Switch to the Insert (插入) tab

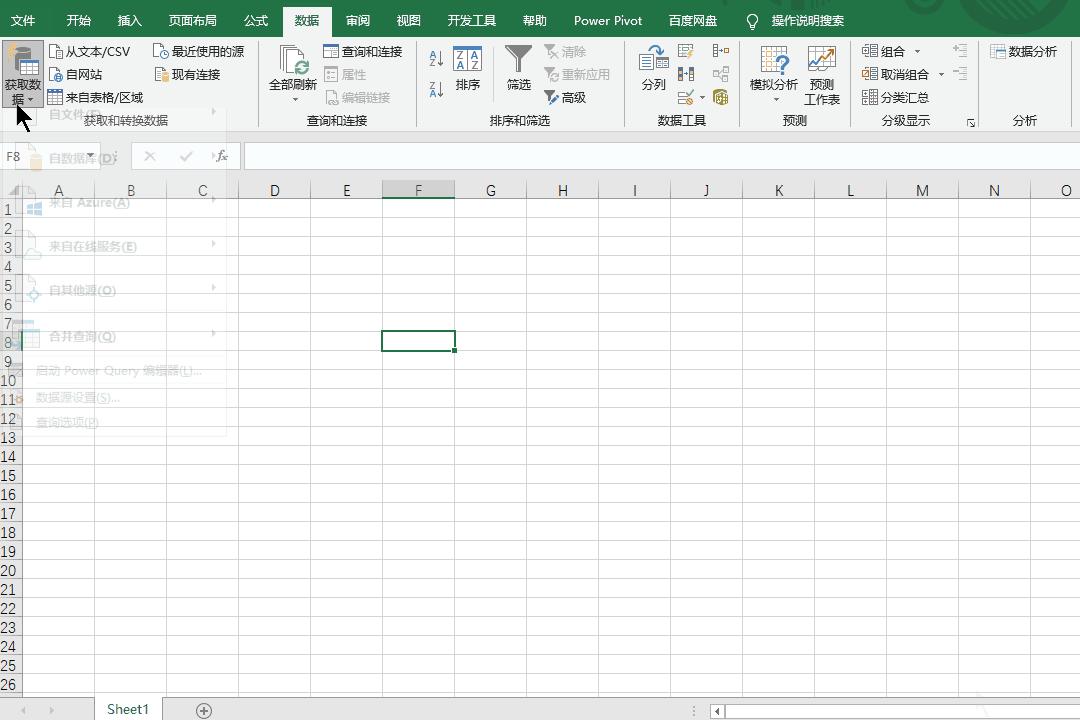click(129, 21)
